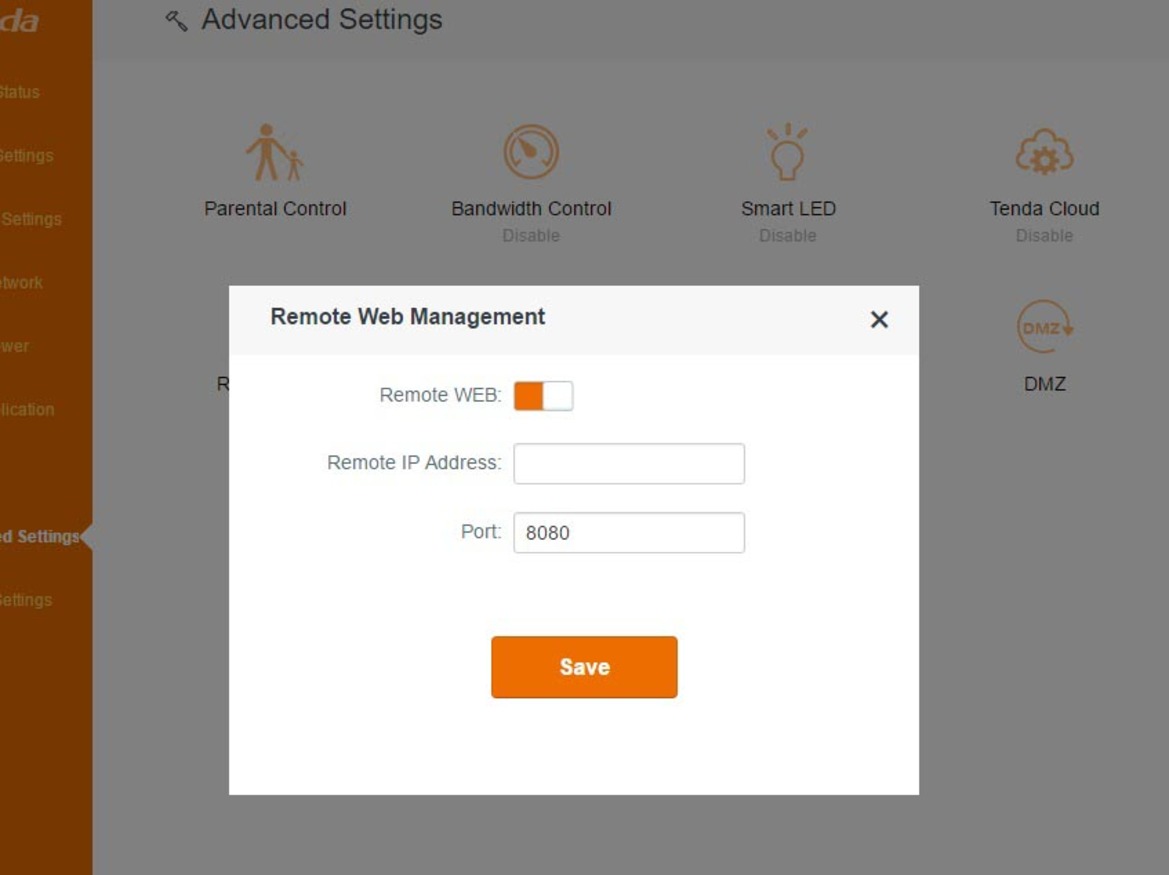The height and width of the screenshot is (875, 1169).
Task: Click the DMZ label text
Action: [x=1044, y=384]
